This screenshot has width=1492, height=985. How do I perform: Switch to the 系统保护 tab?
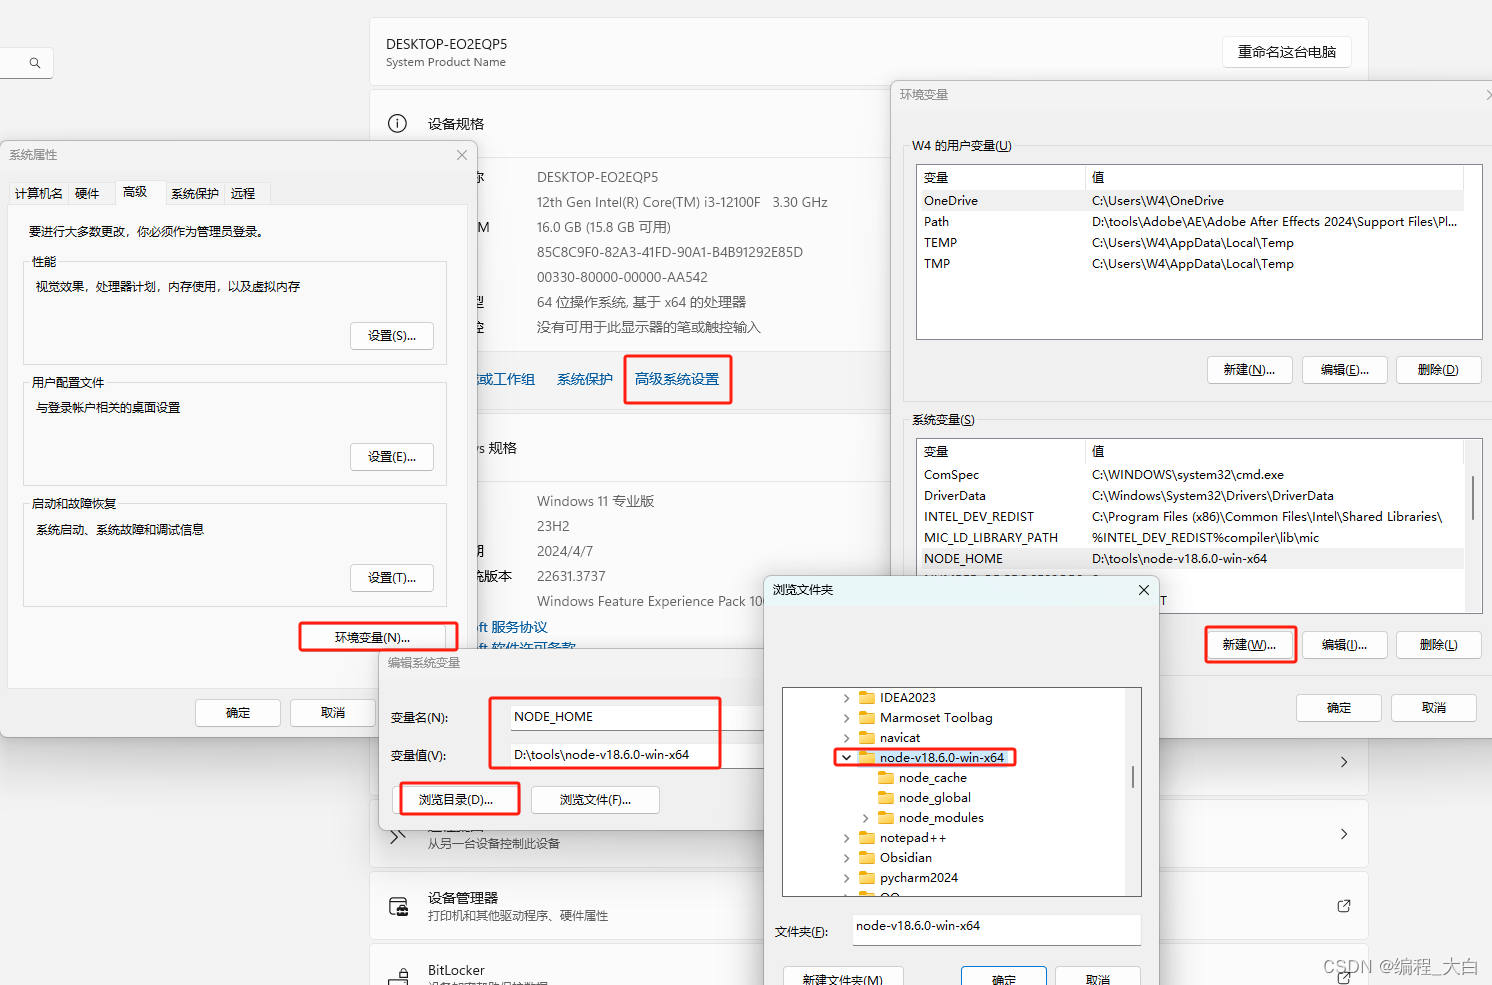point(195,194)
